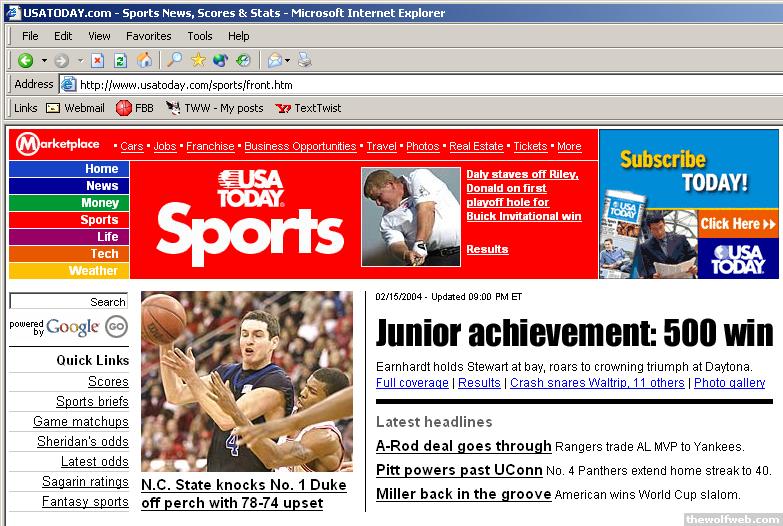Open the Mail button dropdown arrow
This screenshot has width=783, height=526.
[287, 61]
